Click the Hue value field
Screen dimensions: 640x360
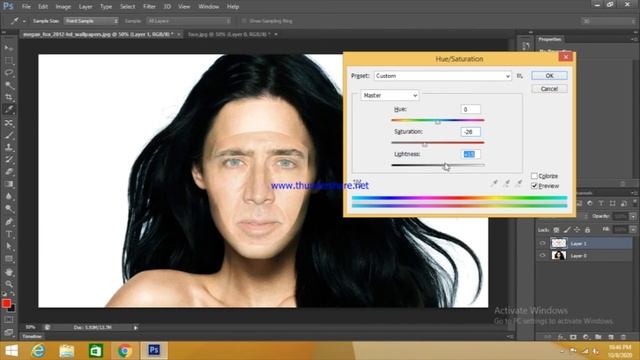pos(470,109)
